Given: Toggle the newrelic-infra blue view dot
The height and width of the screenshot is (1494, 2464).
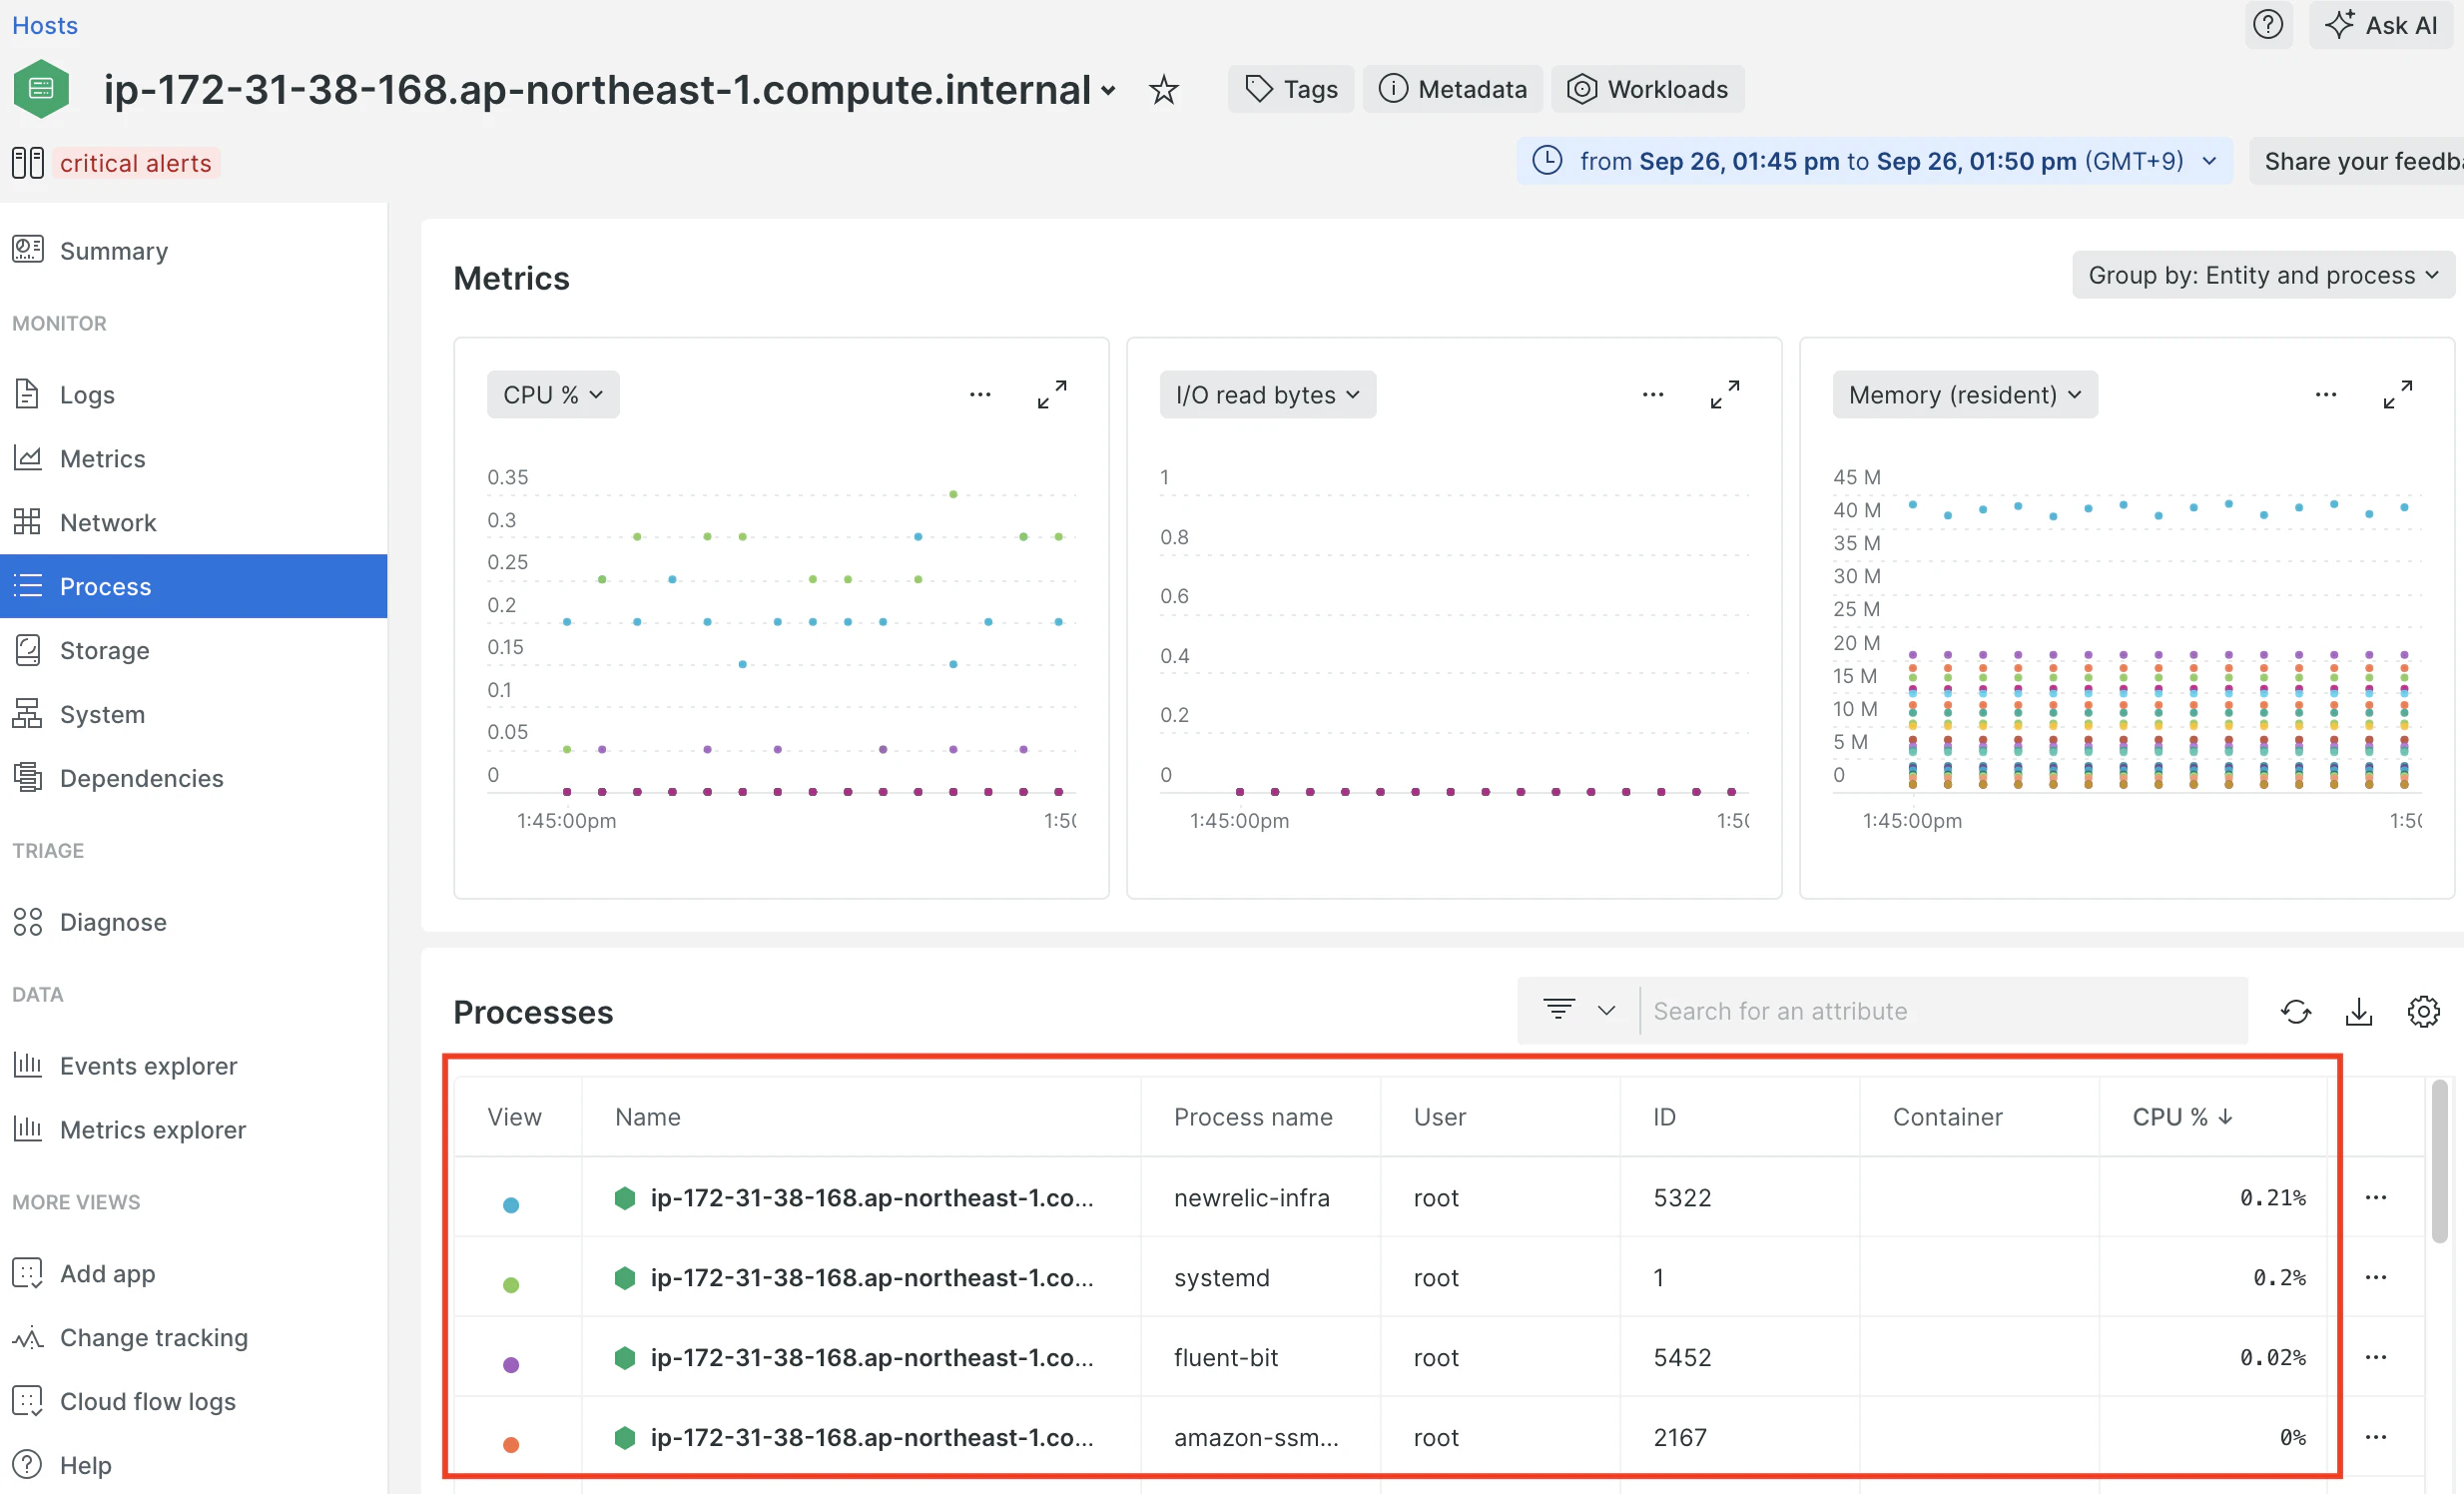Looking at the screenshot, I should [x=511, y=1204].
